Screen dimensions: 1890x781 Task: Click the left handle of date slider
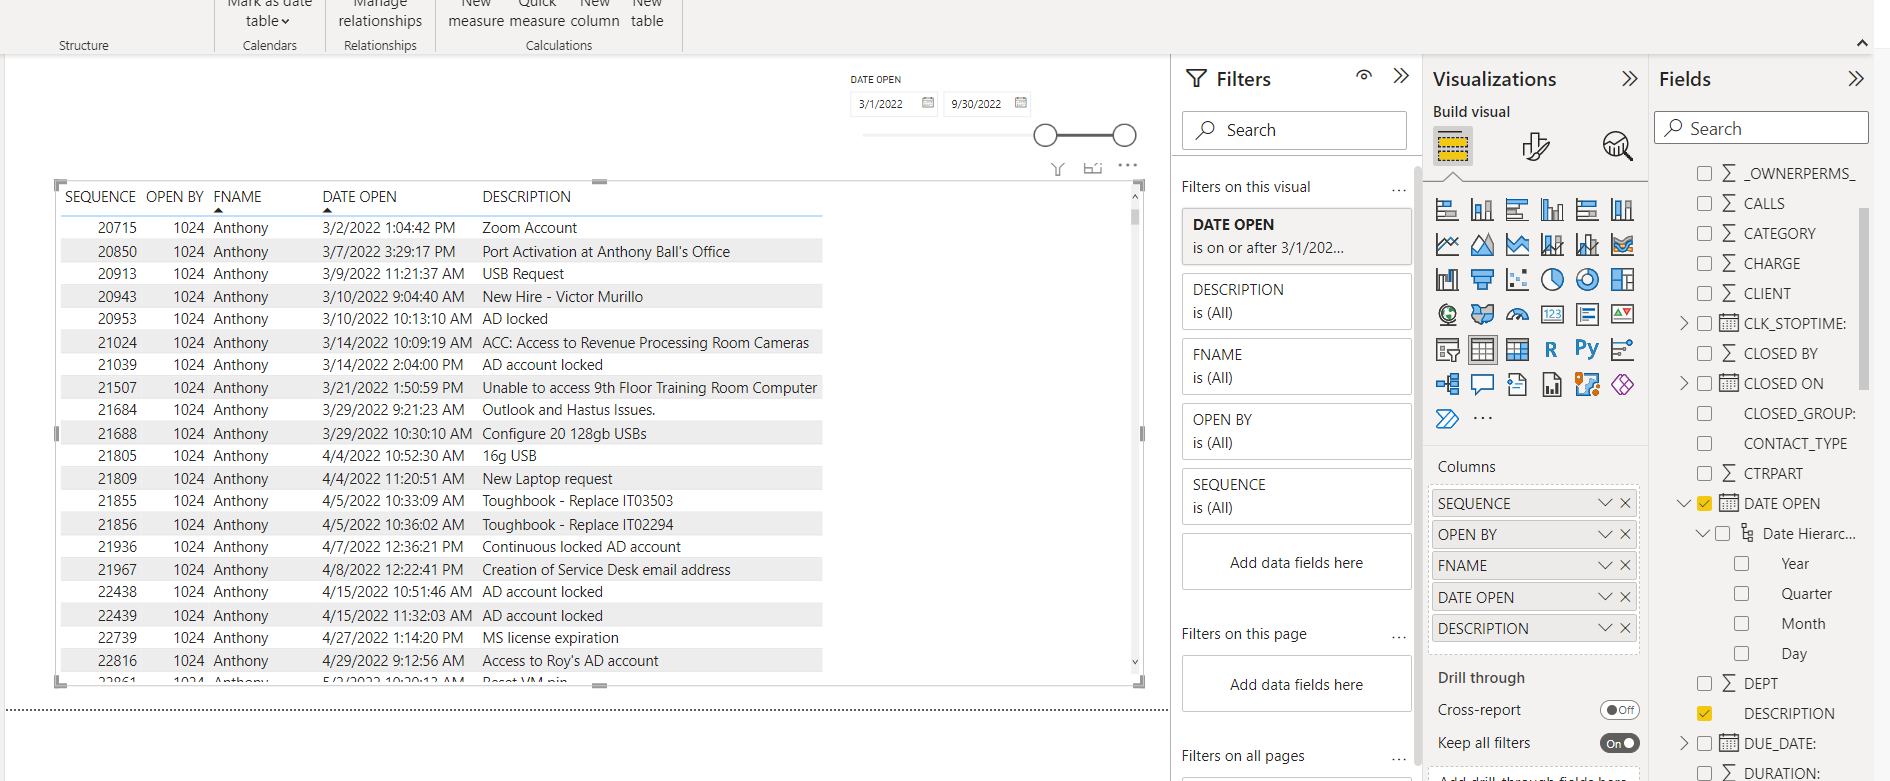click(x=1045, y=135)
